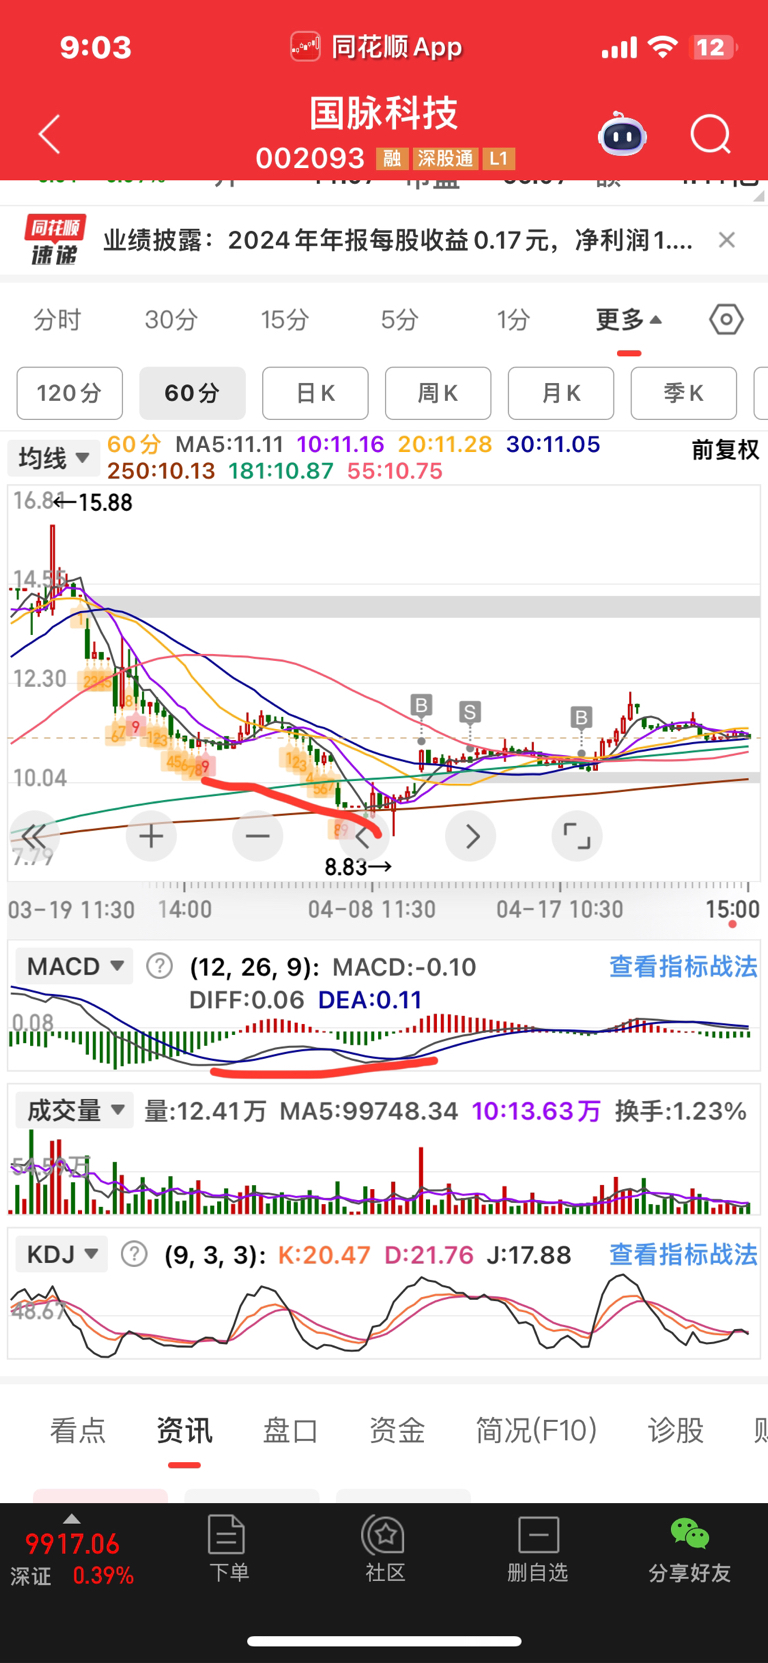This screenshot has width=768, height=1663.
Task: Select 月K monthly candlestick button
Action: click(x=561, y=393)
